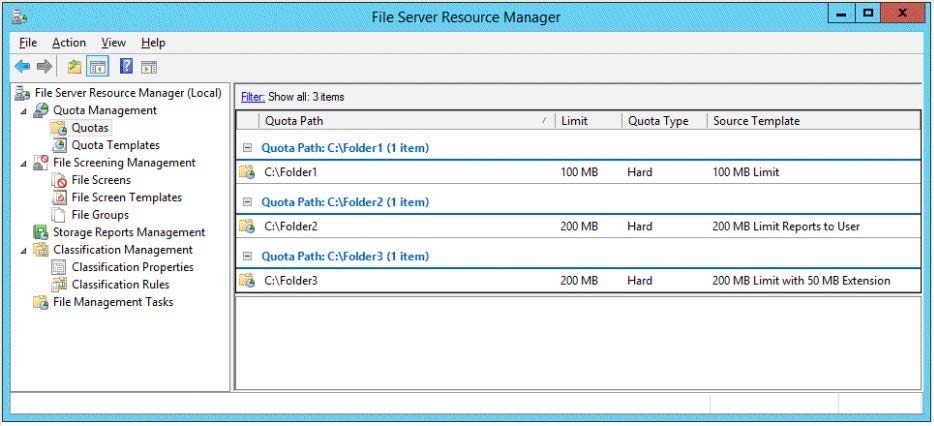Viewport: 934px width, 426px height.
Task: Click the File Groups page icon
Action: 59,214
